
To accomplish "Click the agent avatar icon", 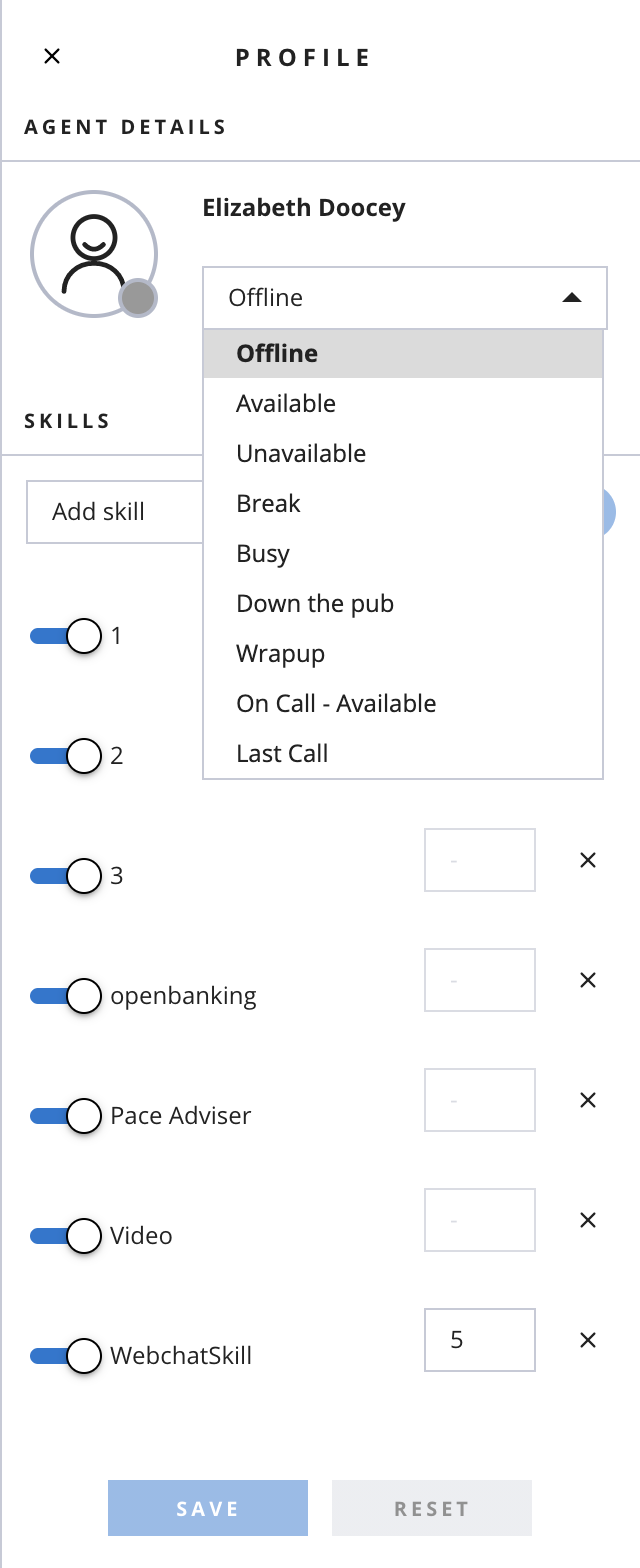I will coord(93,254).
